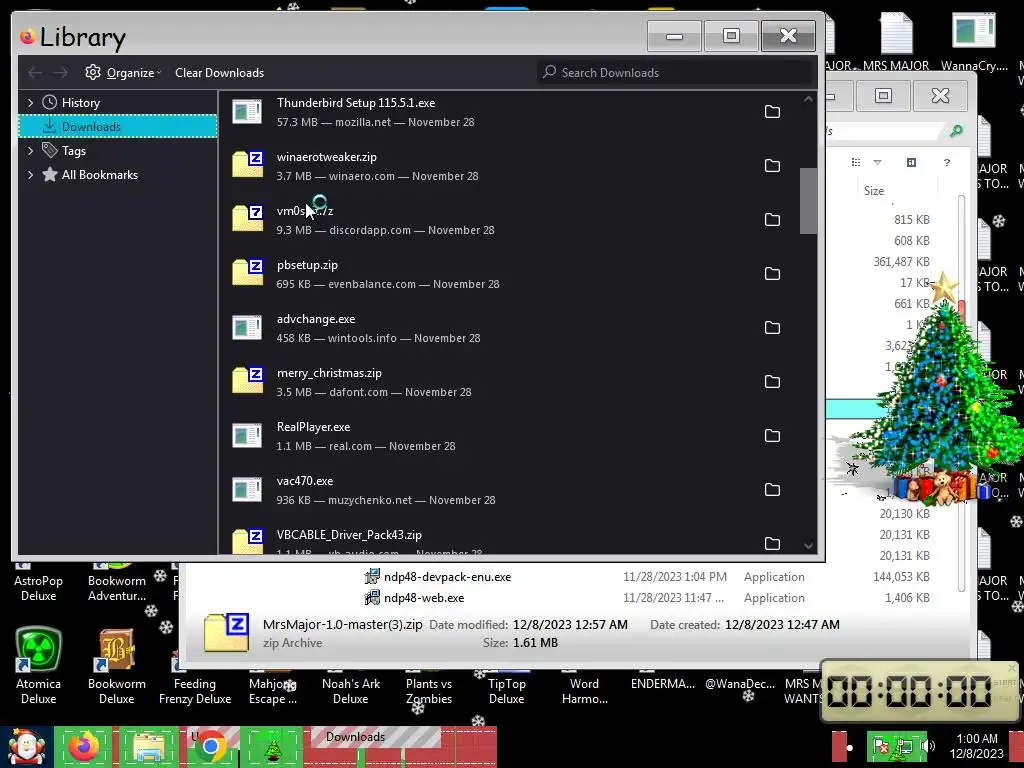Go back using Library back arrow
Image resolution: width=1024 pixels, height=768 pixels.
coord(35,72)
